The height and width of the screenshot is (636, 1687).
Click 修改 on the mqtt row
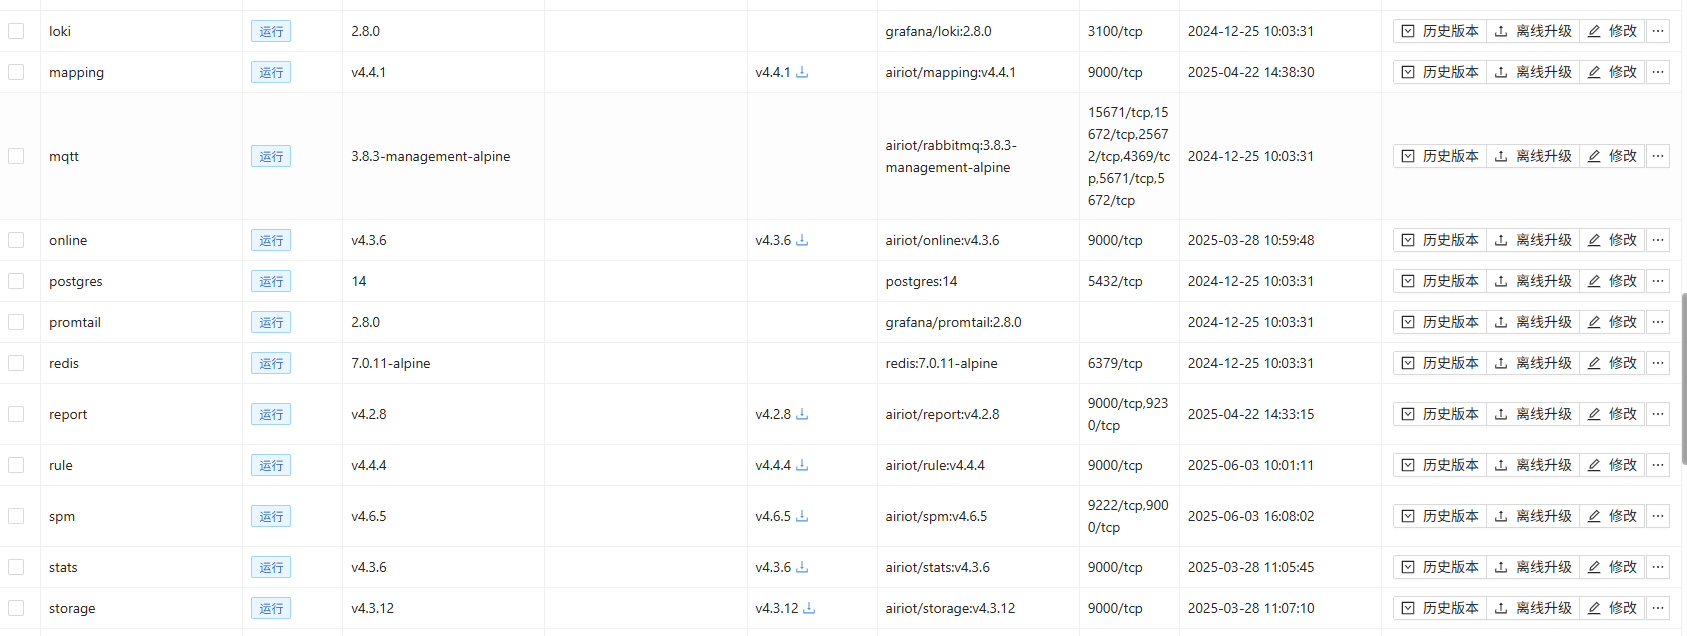[1612, 156]
